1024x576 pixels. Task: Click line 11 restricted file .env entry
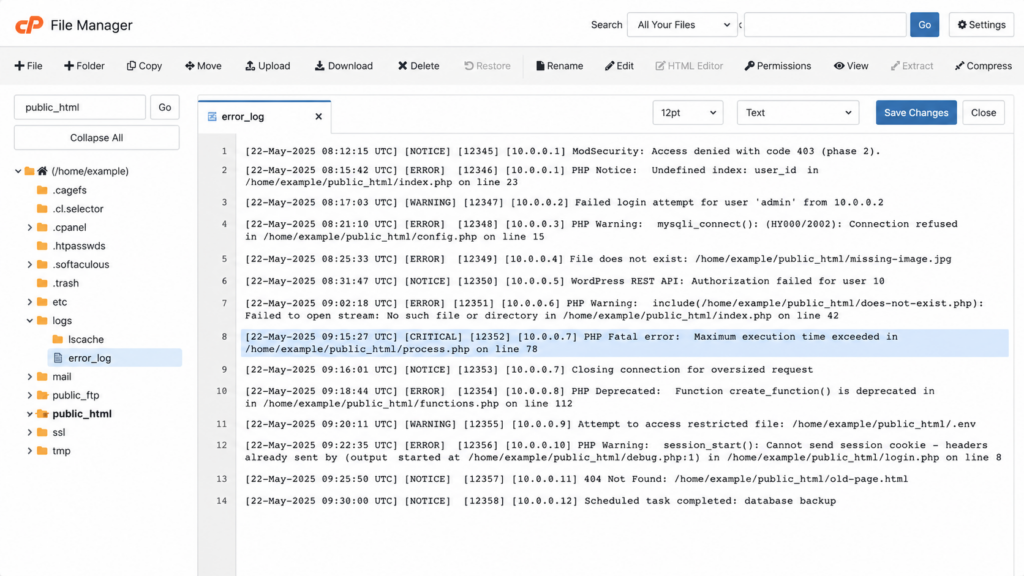[610, 424]
